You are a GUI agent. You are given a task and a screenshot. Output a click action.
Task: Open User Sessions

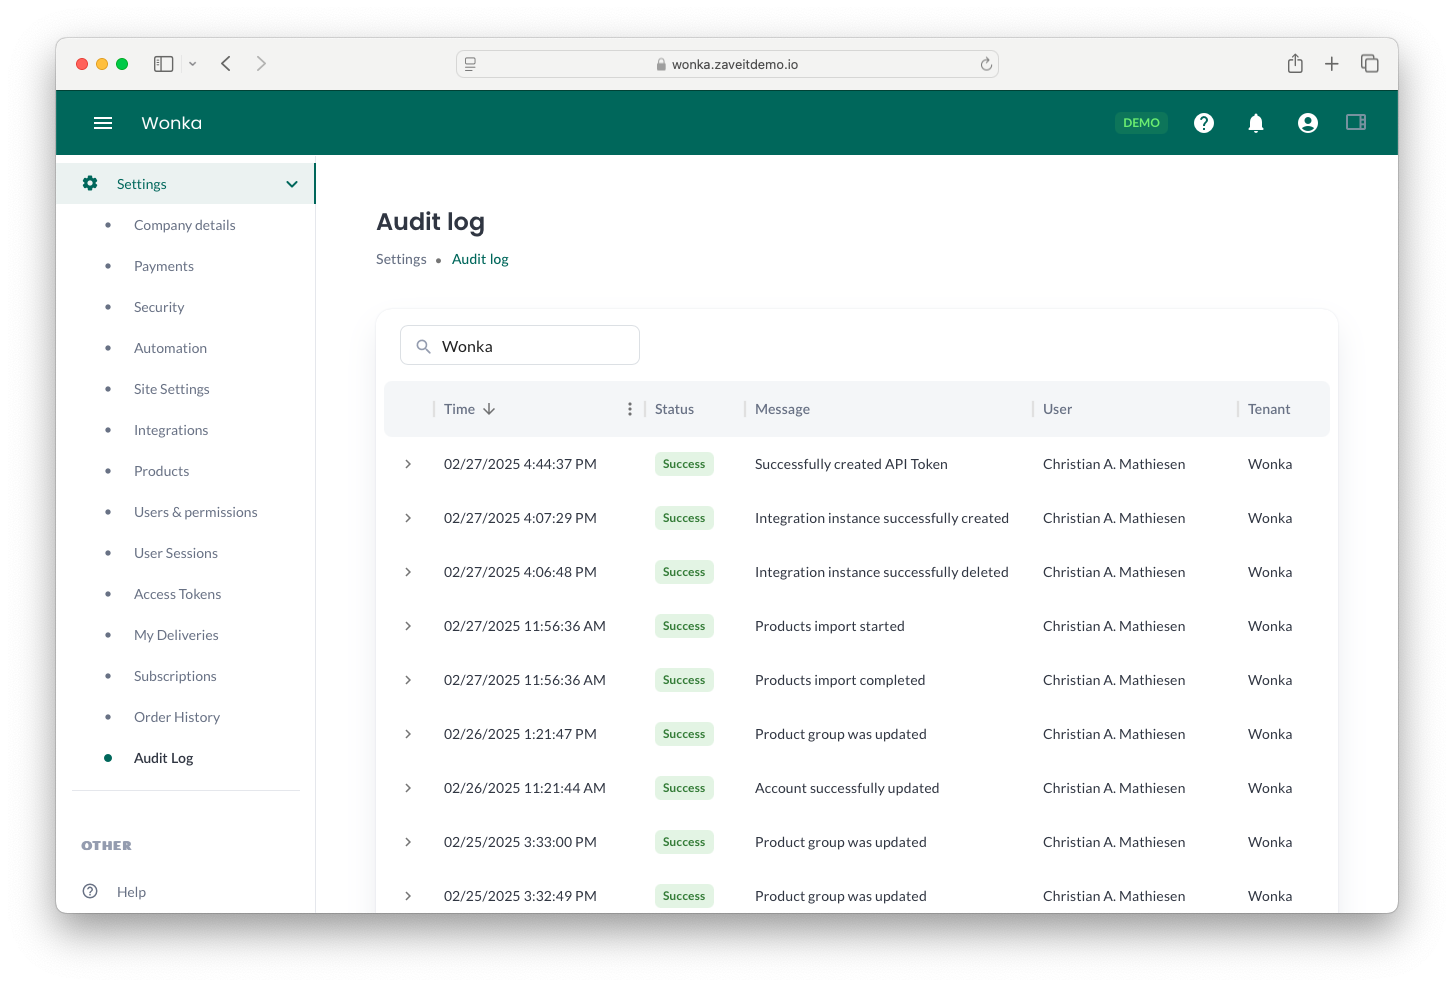click(176, 553)
